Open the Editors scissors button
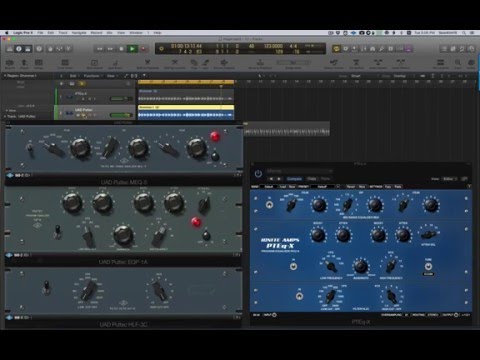This screenshot has height=360, width=480. click(68, 49)
